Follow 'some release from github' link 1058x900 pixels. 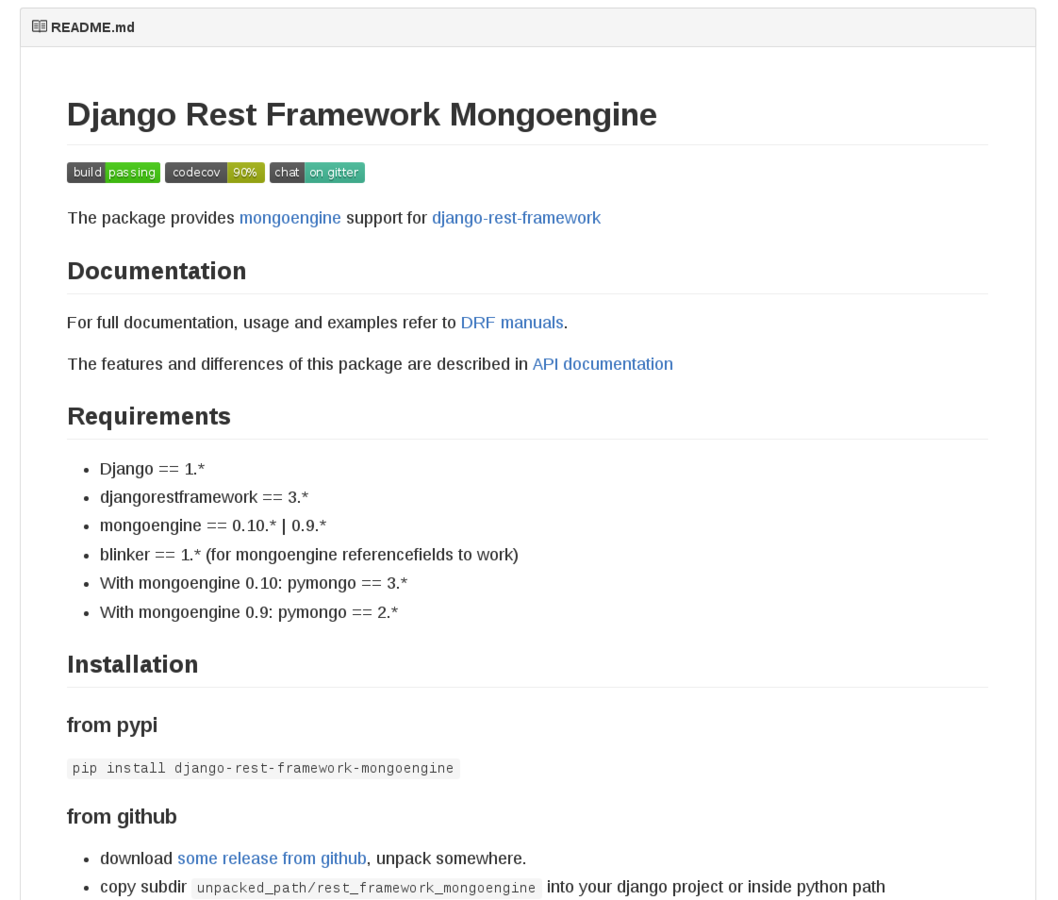point(272,858)
